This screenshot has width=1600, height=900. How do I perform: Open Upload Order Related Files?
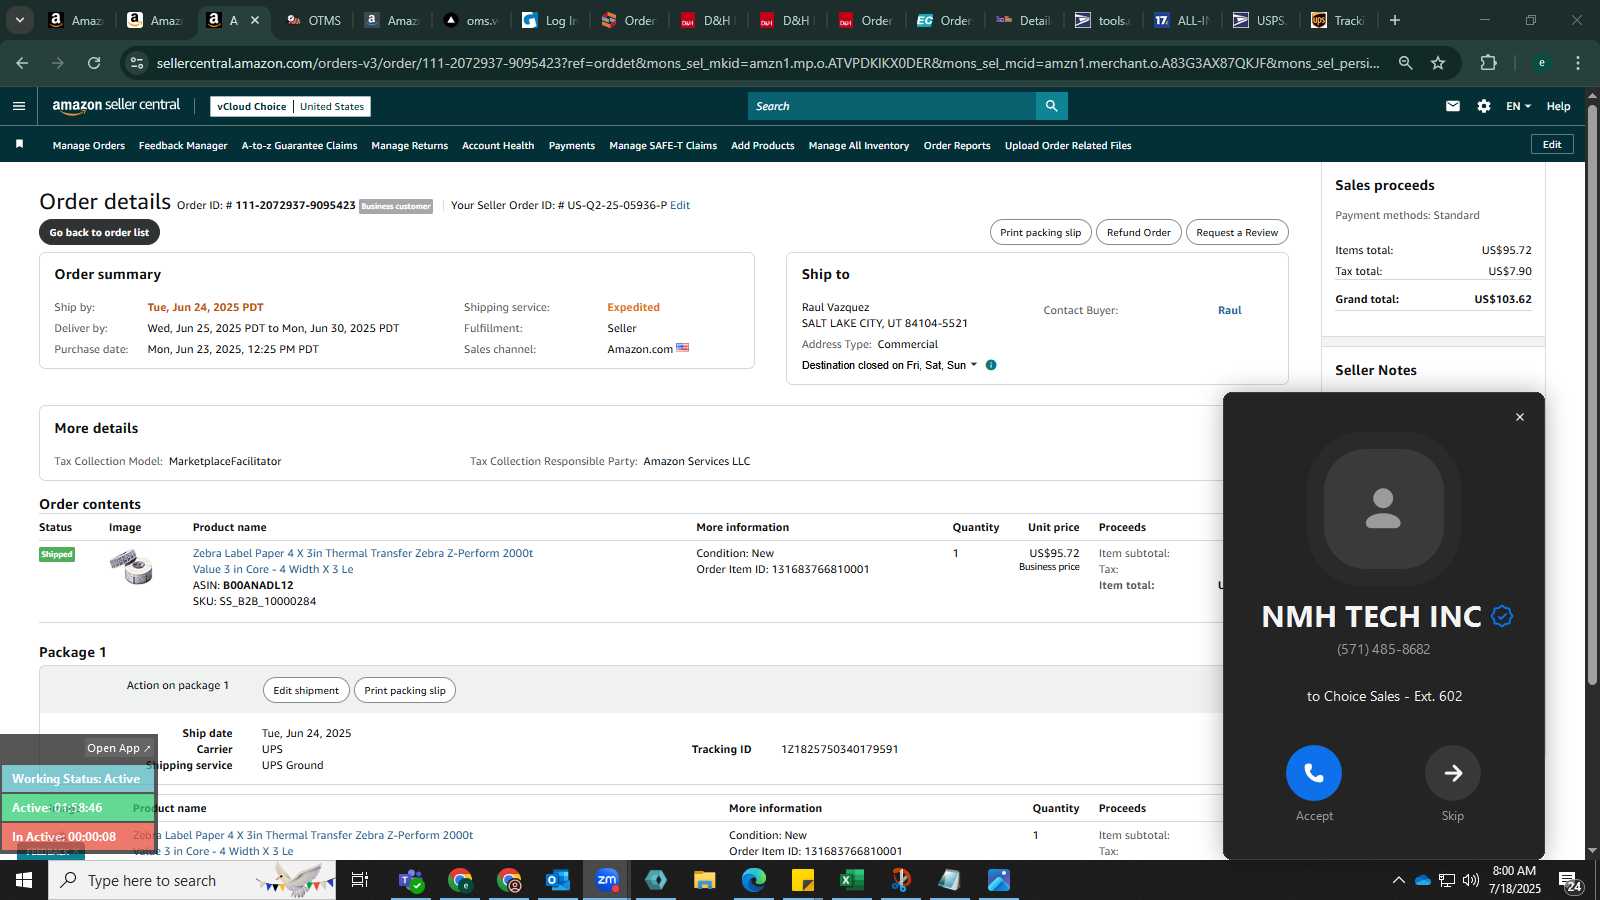click(1068, 146)
